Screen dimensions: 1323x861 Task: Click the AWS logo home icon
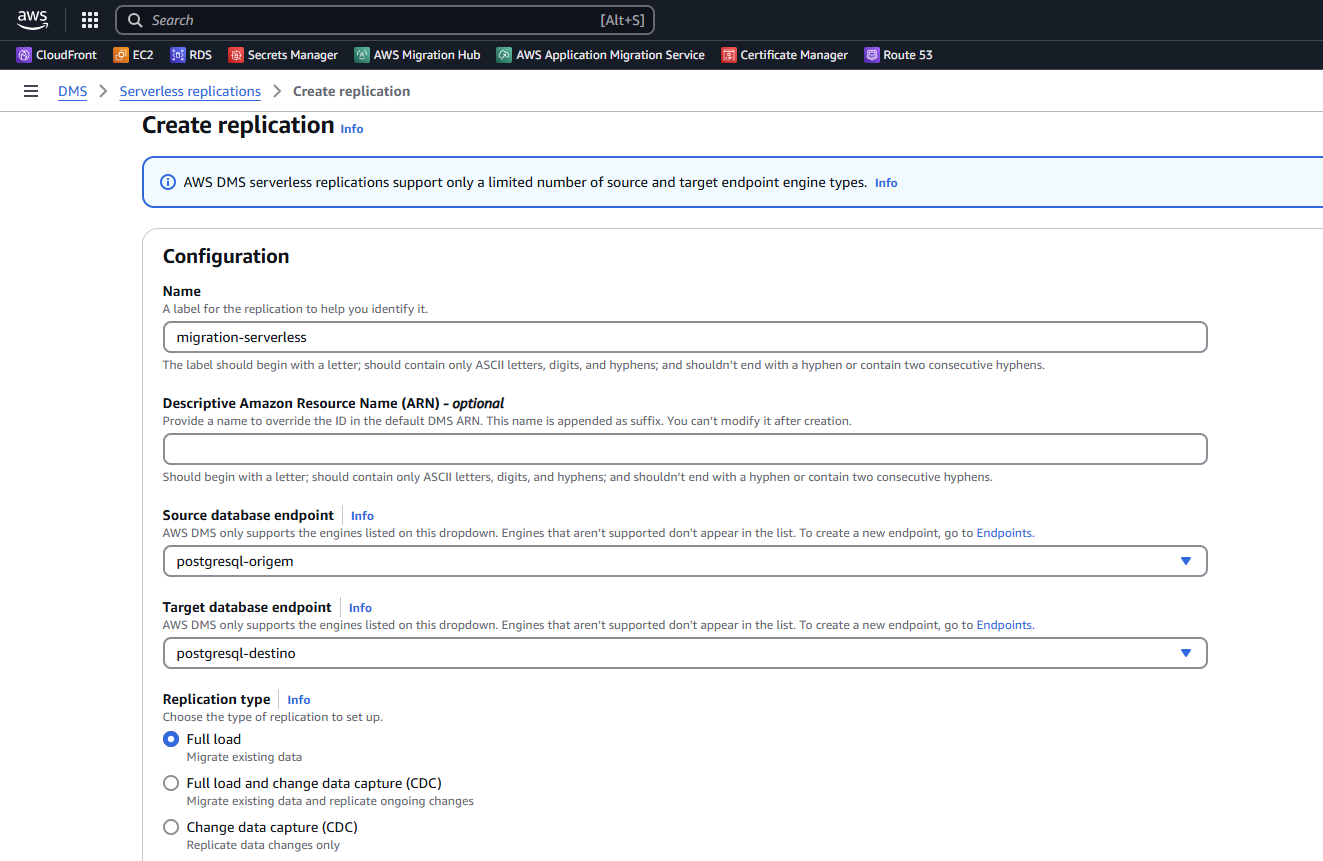click(32, 19)
